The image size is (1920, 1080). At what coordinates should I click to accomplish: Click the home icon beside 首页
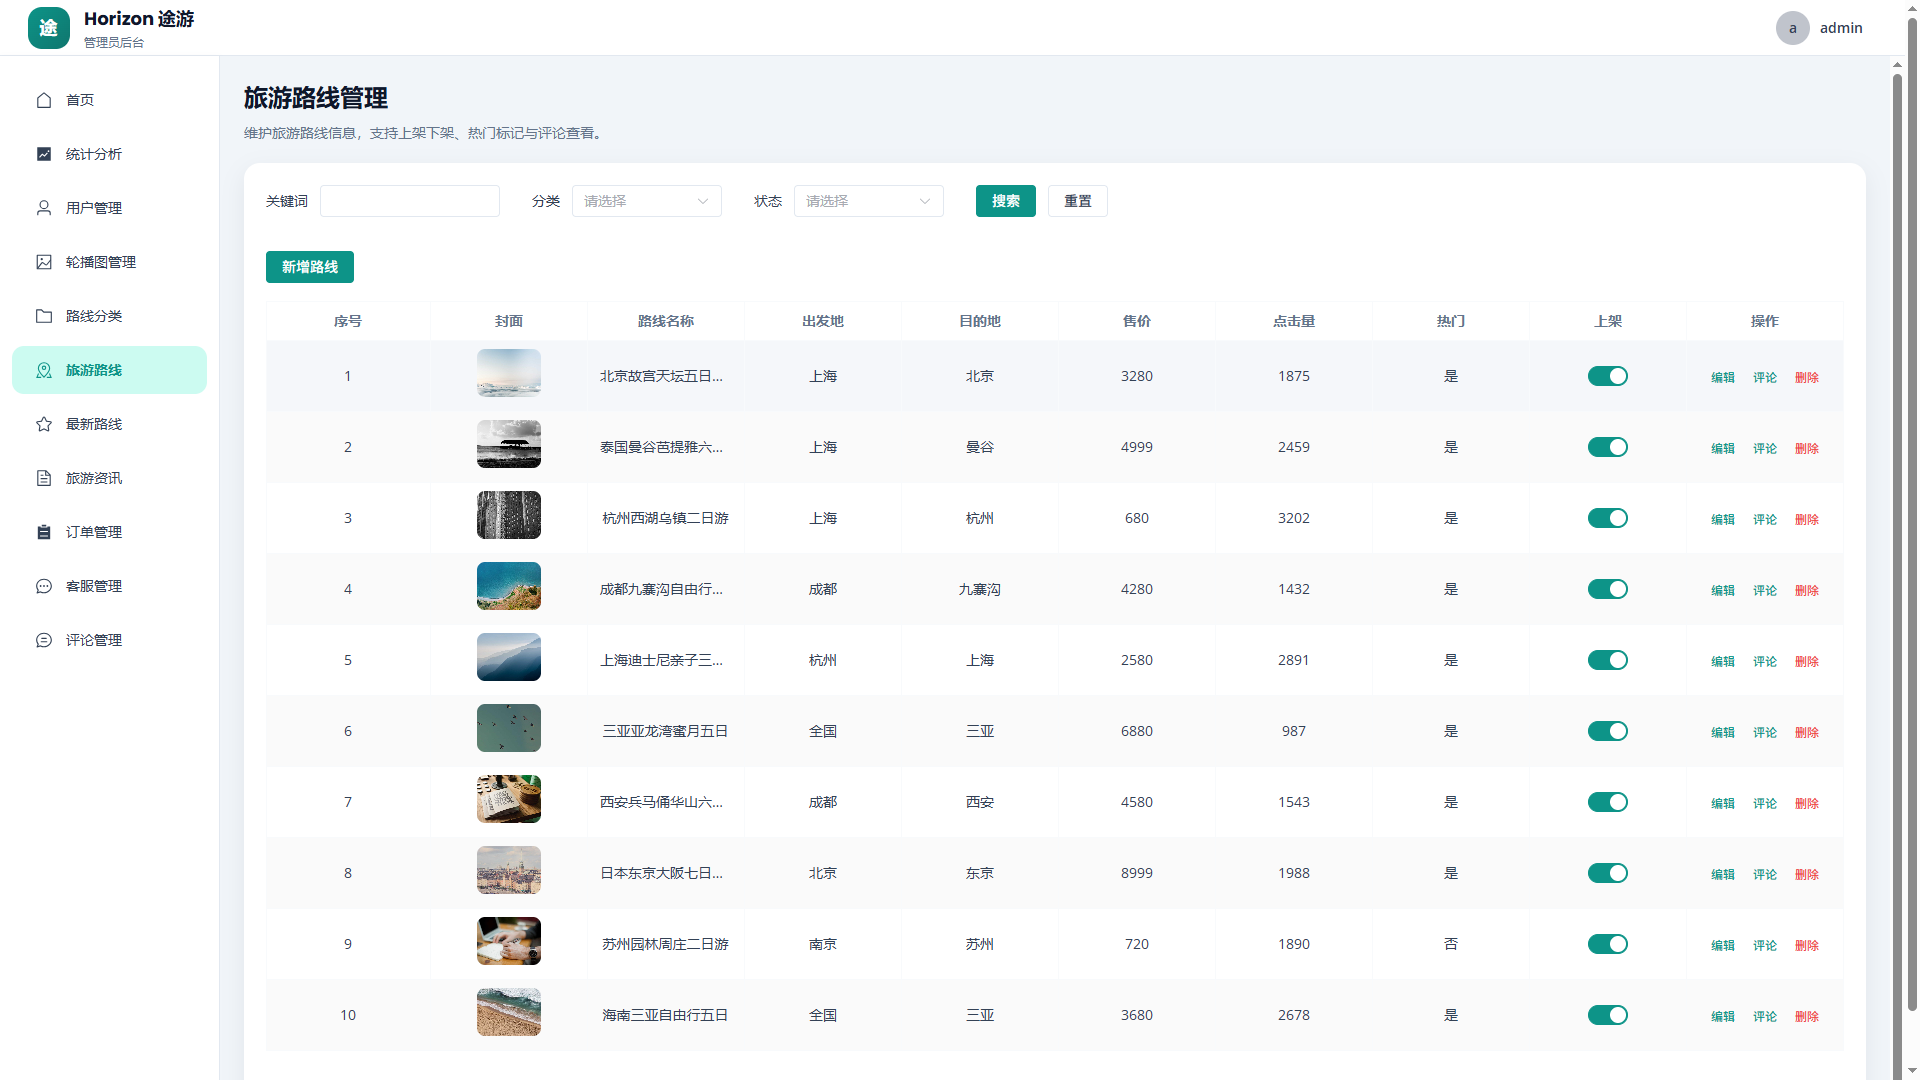(x=44, y=100)
